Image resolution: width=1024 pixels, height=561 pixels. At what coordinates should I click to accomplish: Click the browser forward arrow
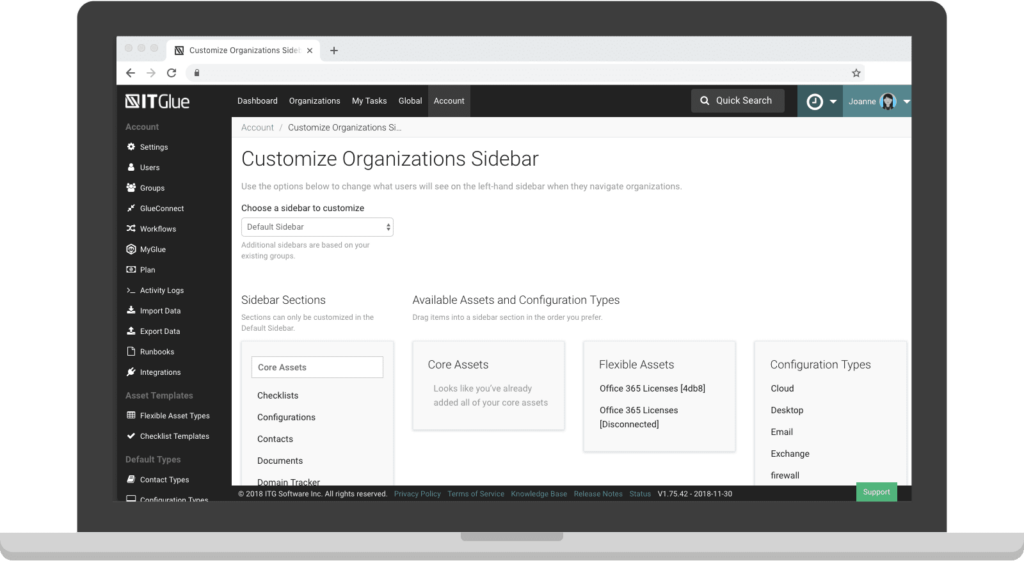coord(151,73)
